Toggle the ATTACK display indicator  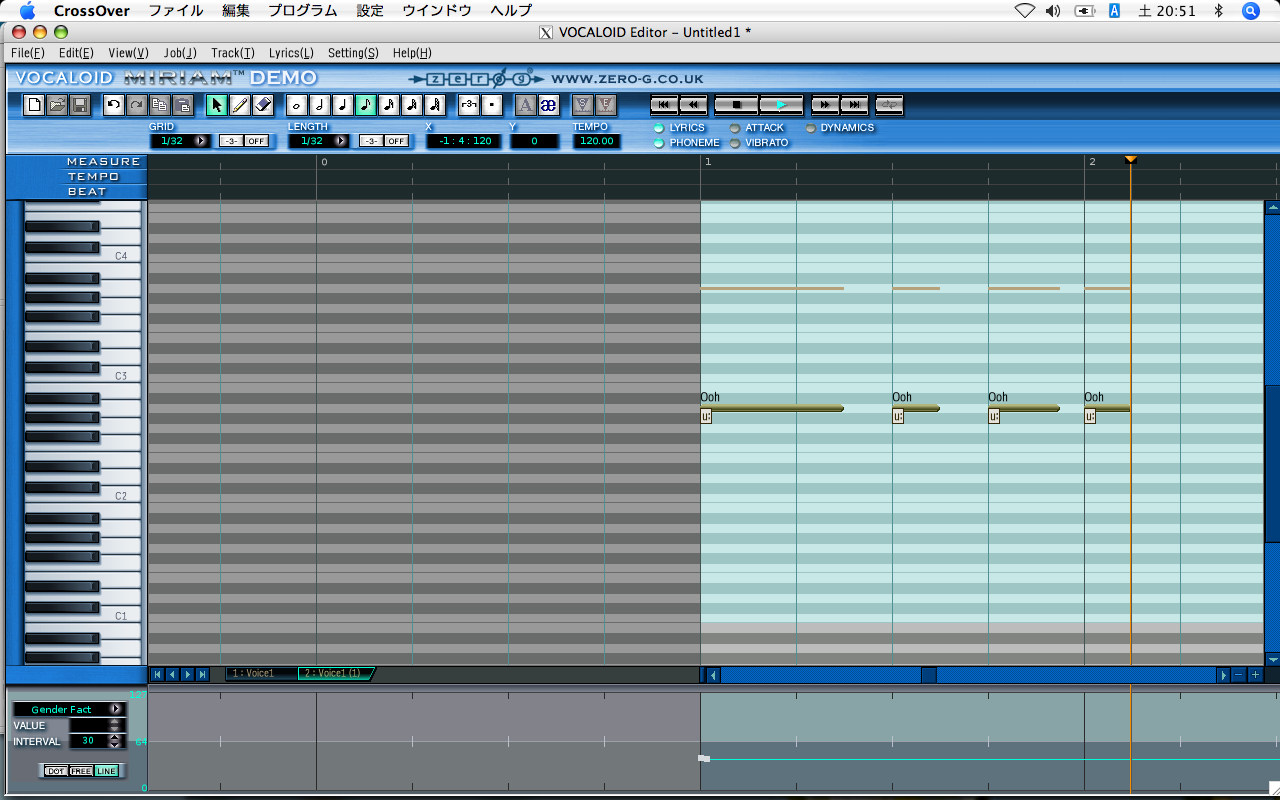pyautogui.click(x=734, y=128)
